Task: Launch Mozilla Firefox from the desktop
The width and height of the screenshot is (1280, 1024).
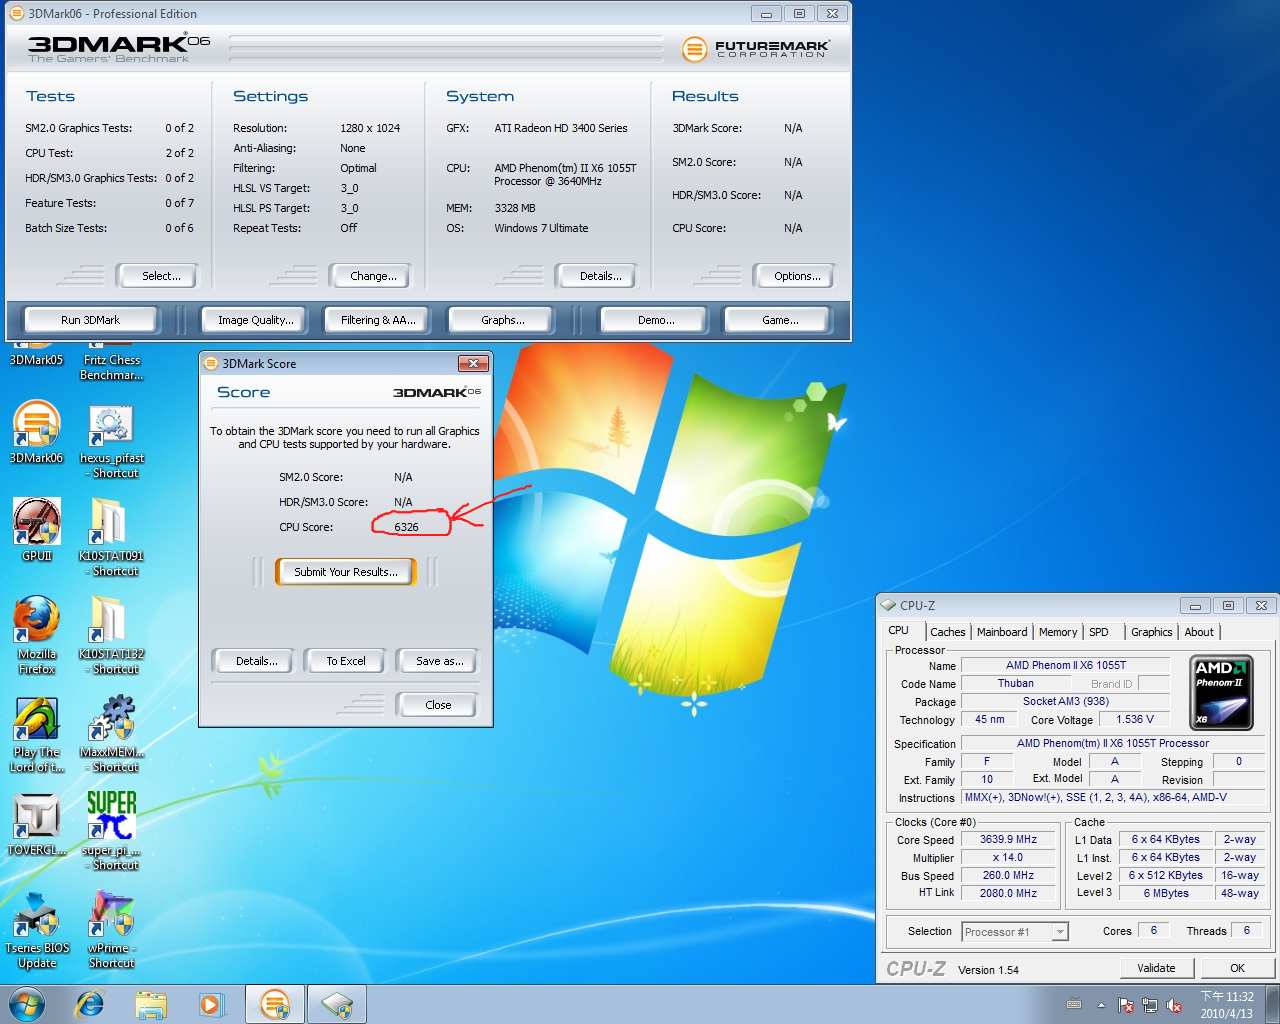Action: [x=37, y=635]
